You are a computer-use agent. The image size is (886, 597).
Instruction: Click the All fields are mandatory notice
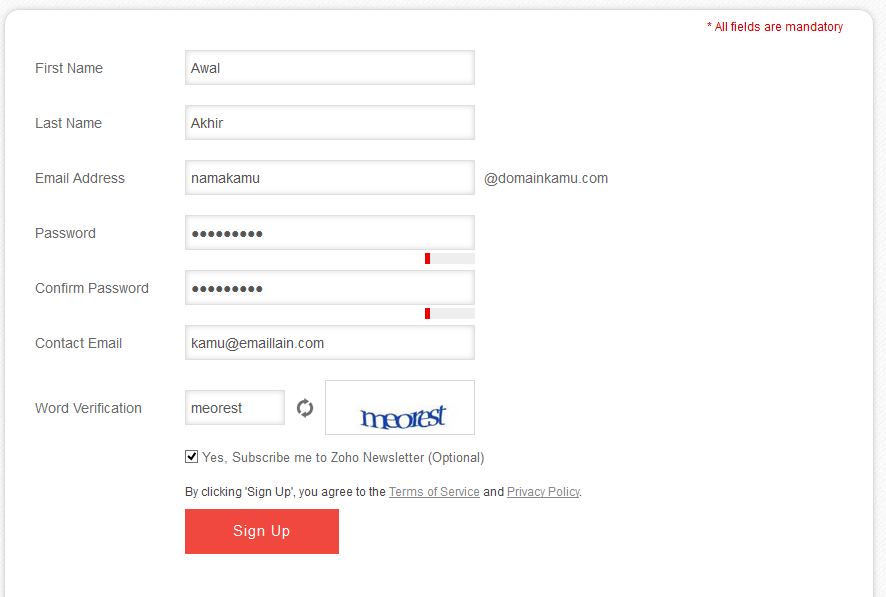pyautogui.click(x=775, y=27)
